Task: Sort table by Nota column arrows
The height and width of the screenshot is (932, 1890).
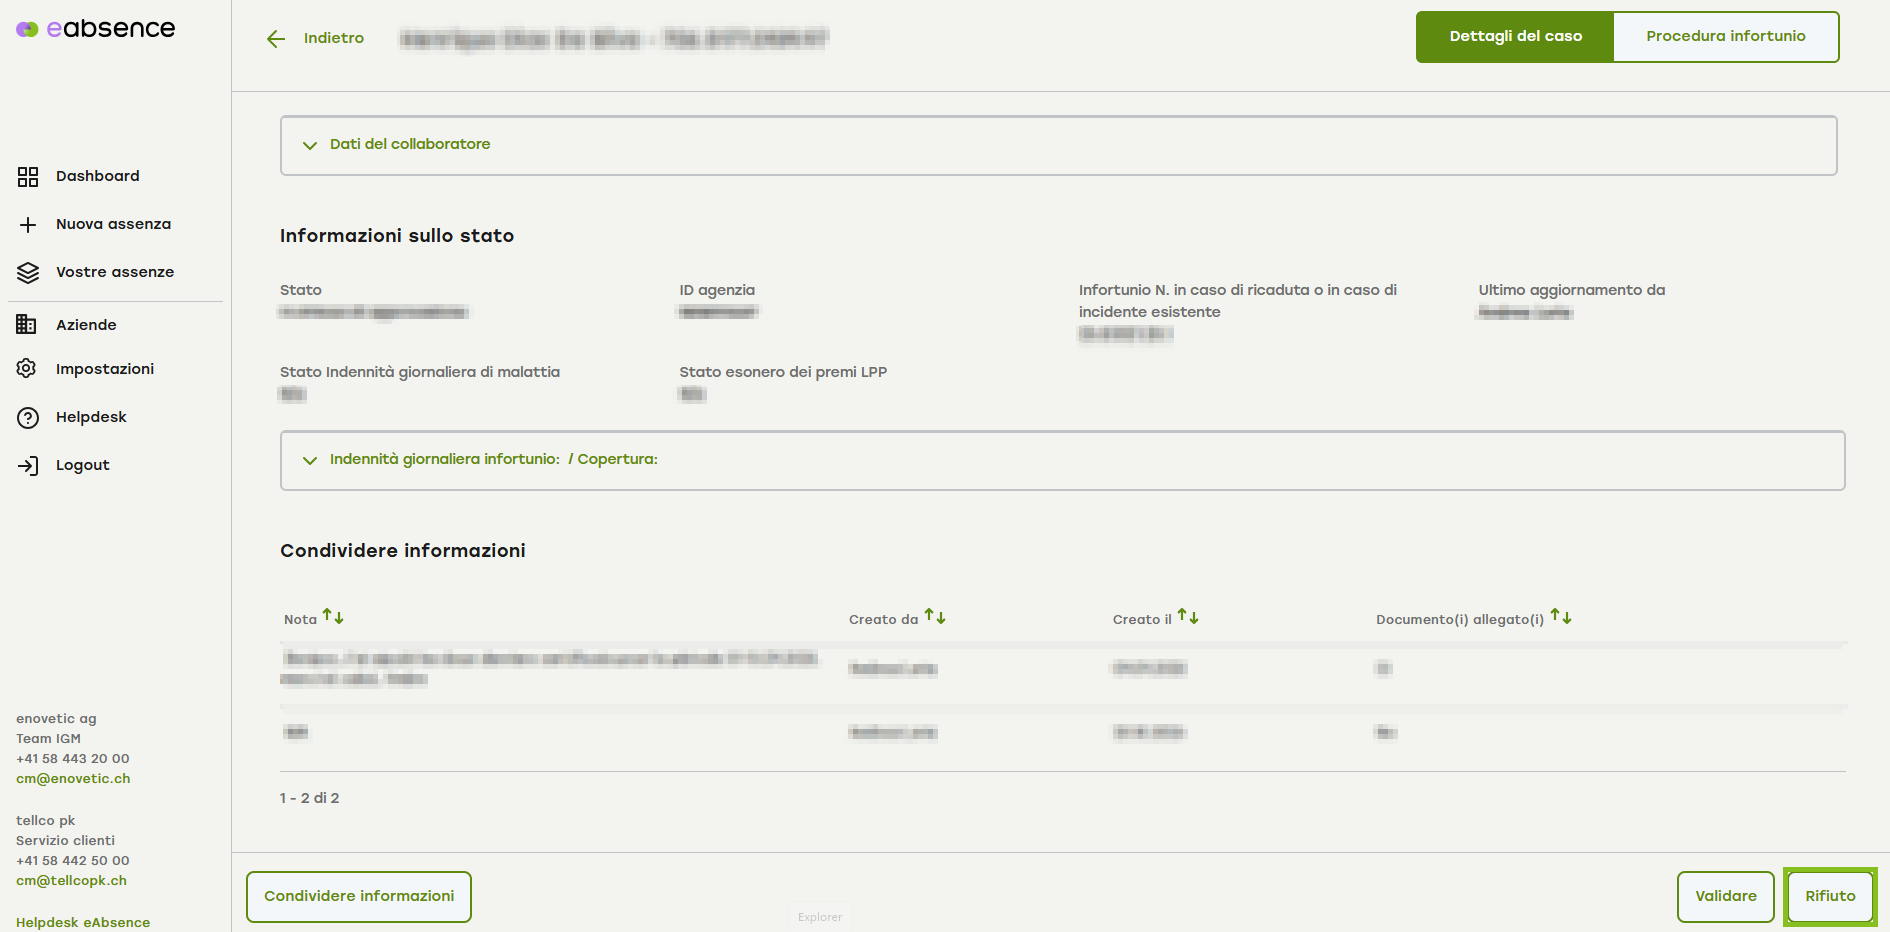Action: coord(333,618)
